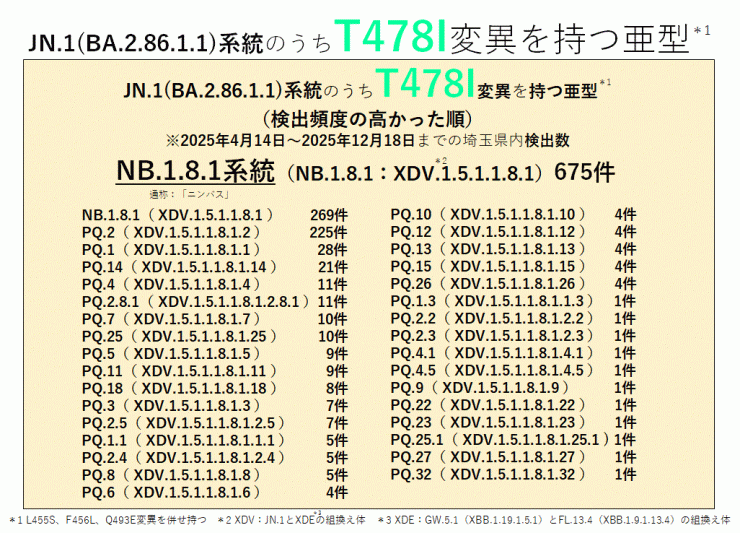Click the row label "PQ.14 ( XDV.1.5.1.1.8.1.14 )"

click(x=179, y=267)
